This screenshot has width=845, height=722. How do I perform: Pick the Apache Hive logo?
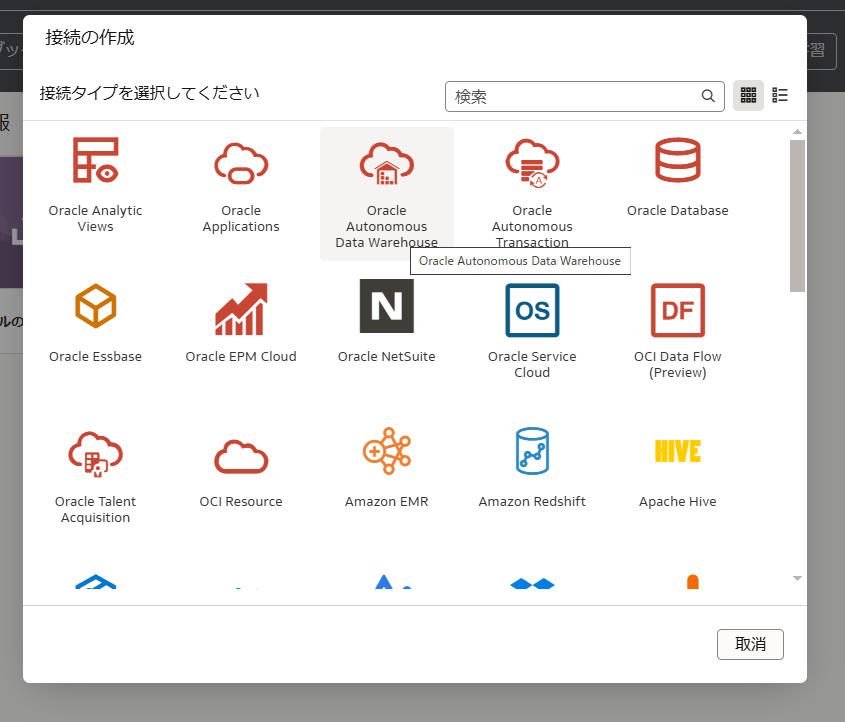[x=677, y=451]
